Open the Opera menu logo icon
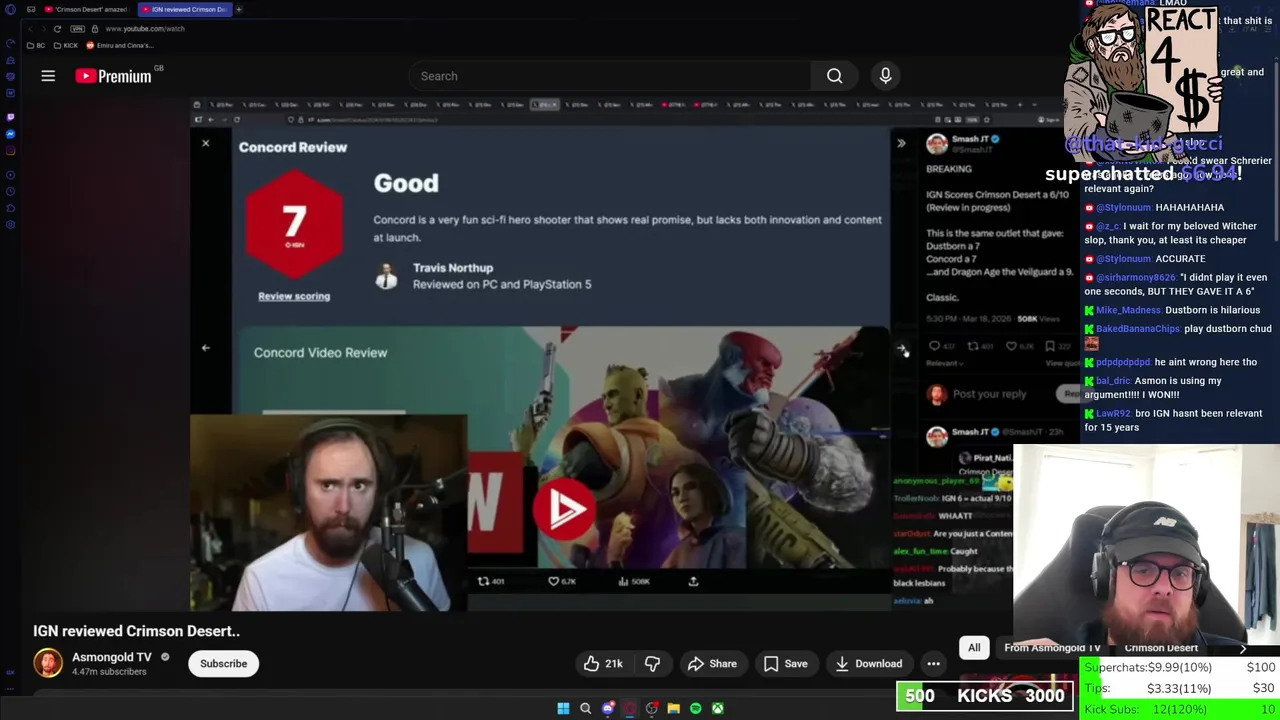Image resolution: width=1280 pixels, height=720 pixels. (10, 9)
